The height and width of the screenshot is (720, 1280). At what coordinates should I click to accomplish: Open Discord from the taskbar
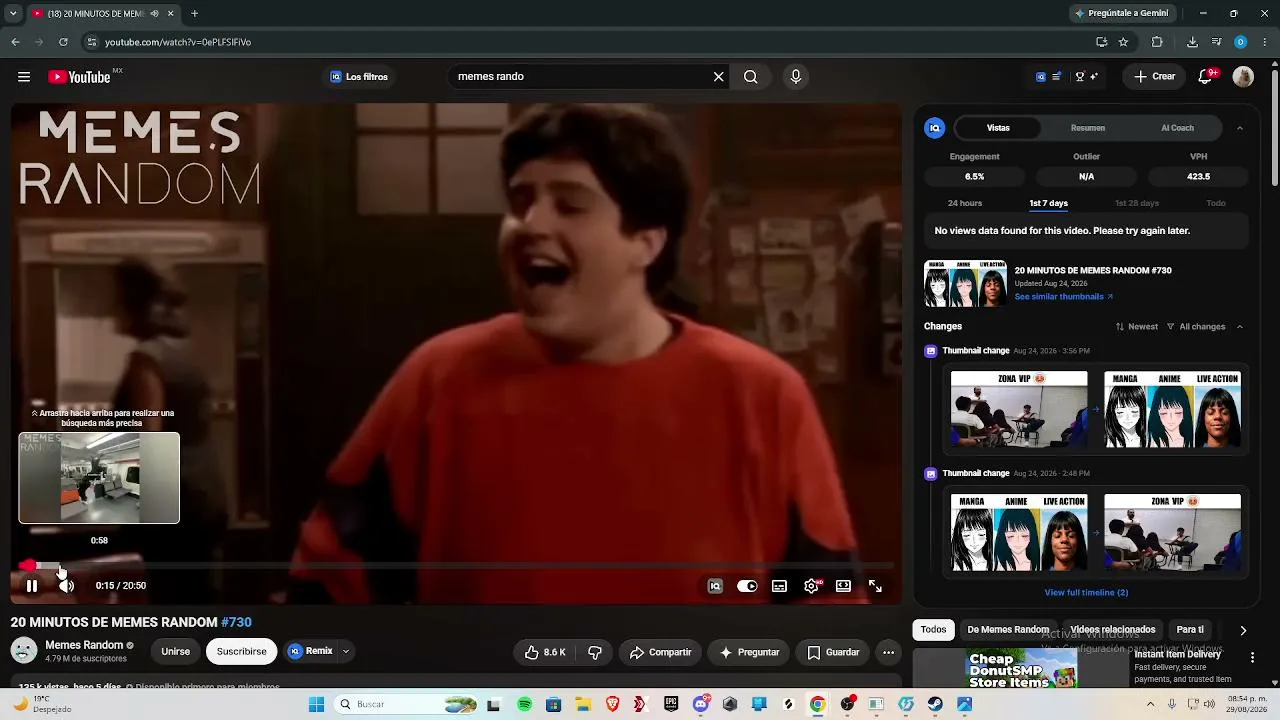[x=701, y=704]
